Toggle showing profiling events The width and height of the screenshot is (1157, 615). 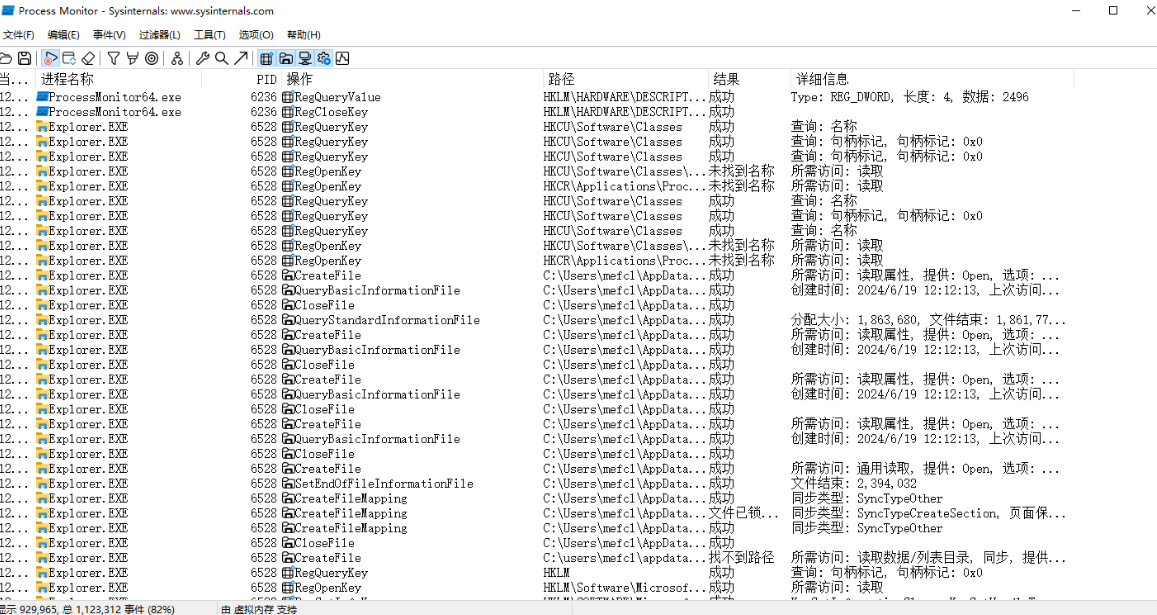342,58
